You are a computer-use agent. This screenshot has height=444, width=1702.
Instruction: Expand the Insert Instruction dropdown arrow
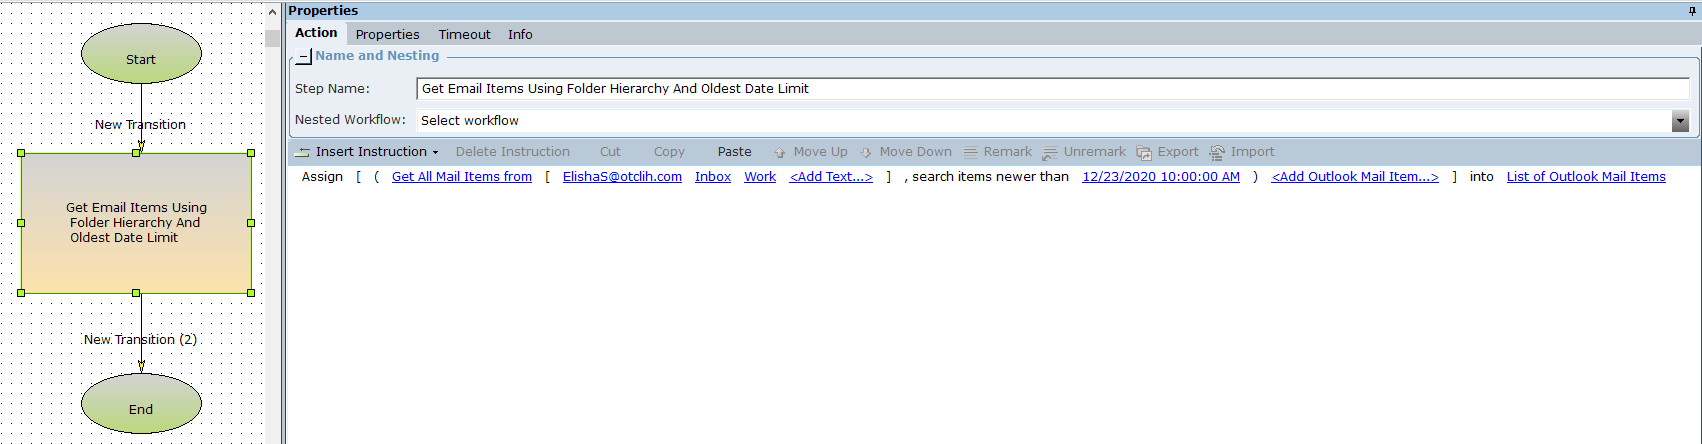click(435, 153)
